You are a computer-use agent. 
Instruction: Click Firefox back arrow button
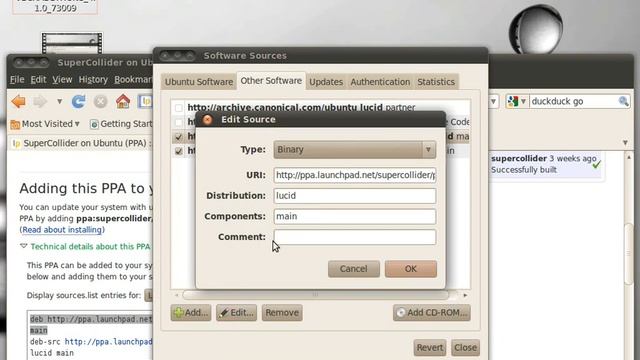19,101
